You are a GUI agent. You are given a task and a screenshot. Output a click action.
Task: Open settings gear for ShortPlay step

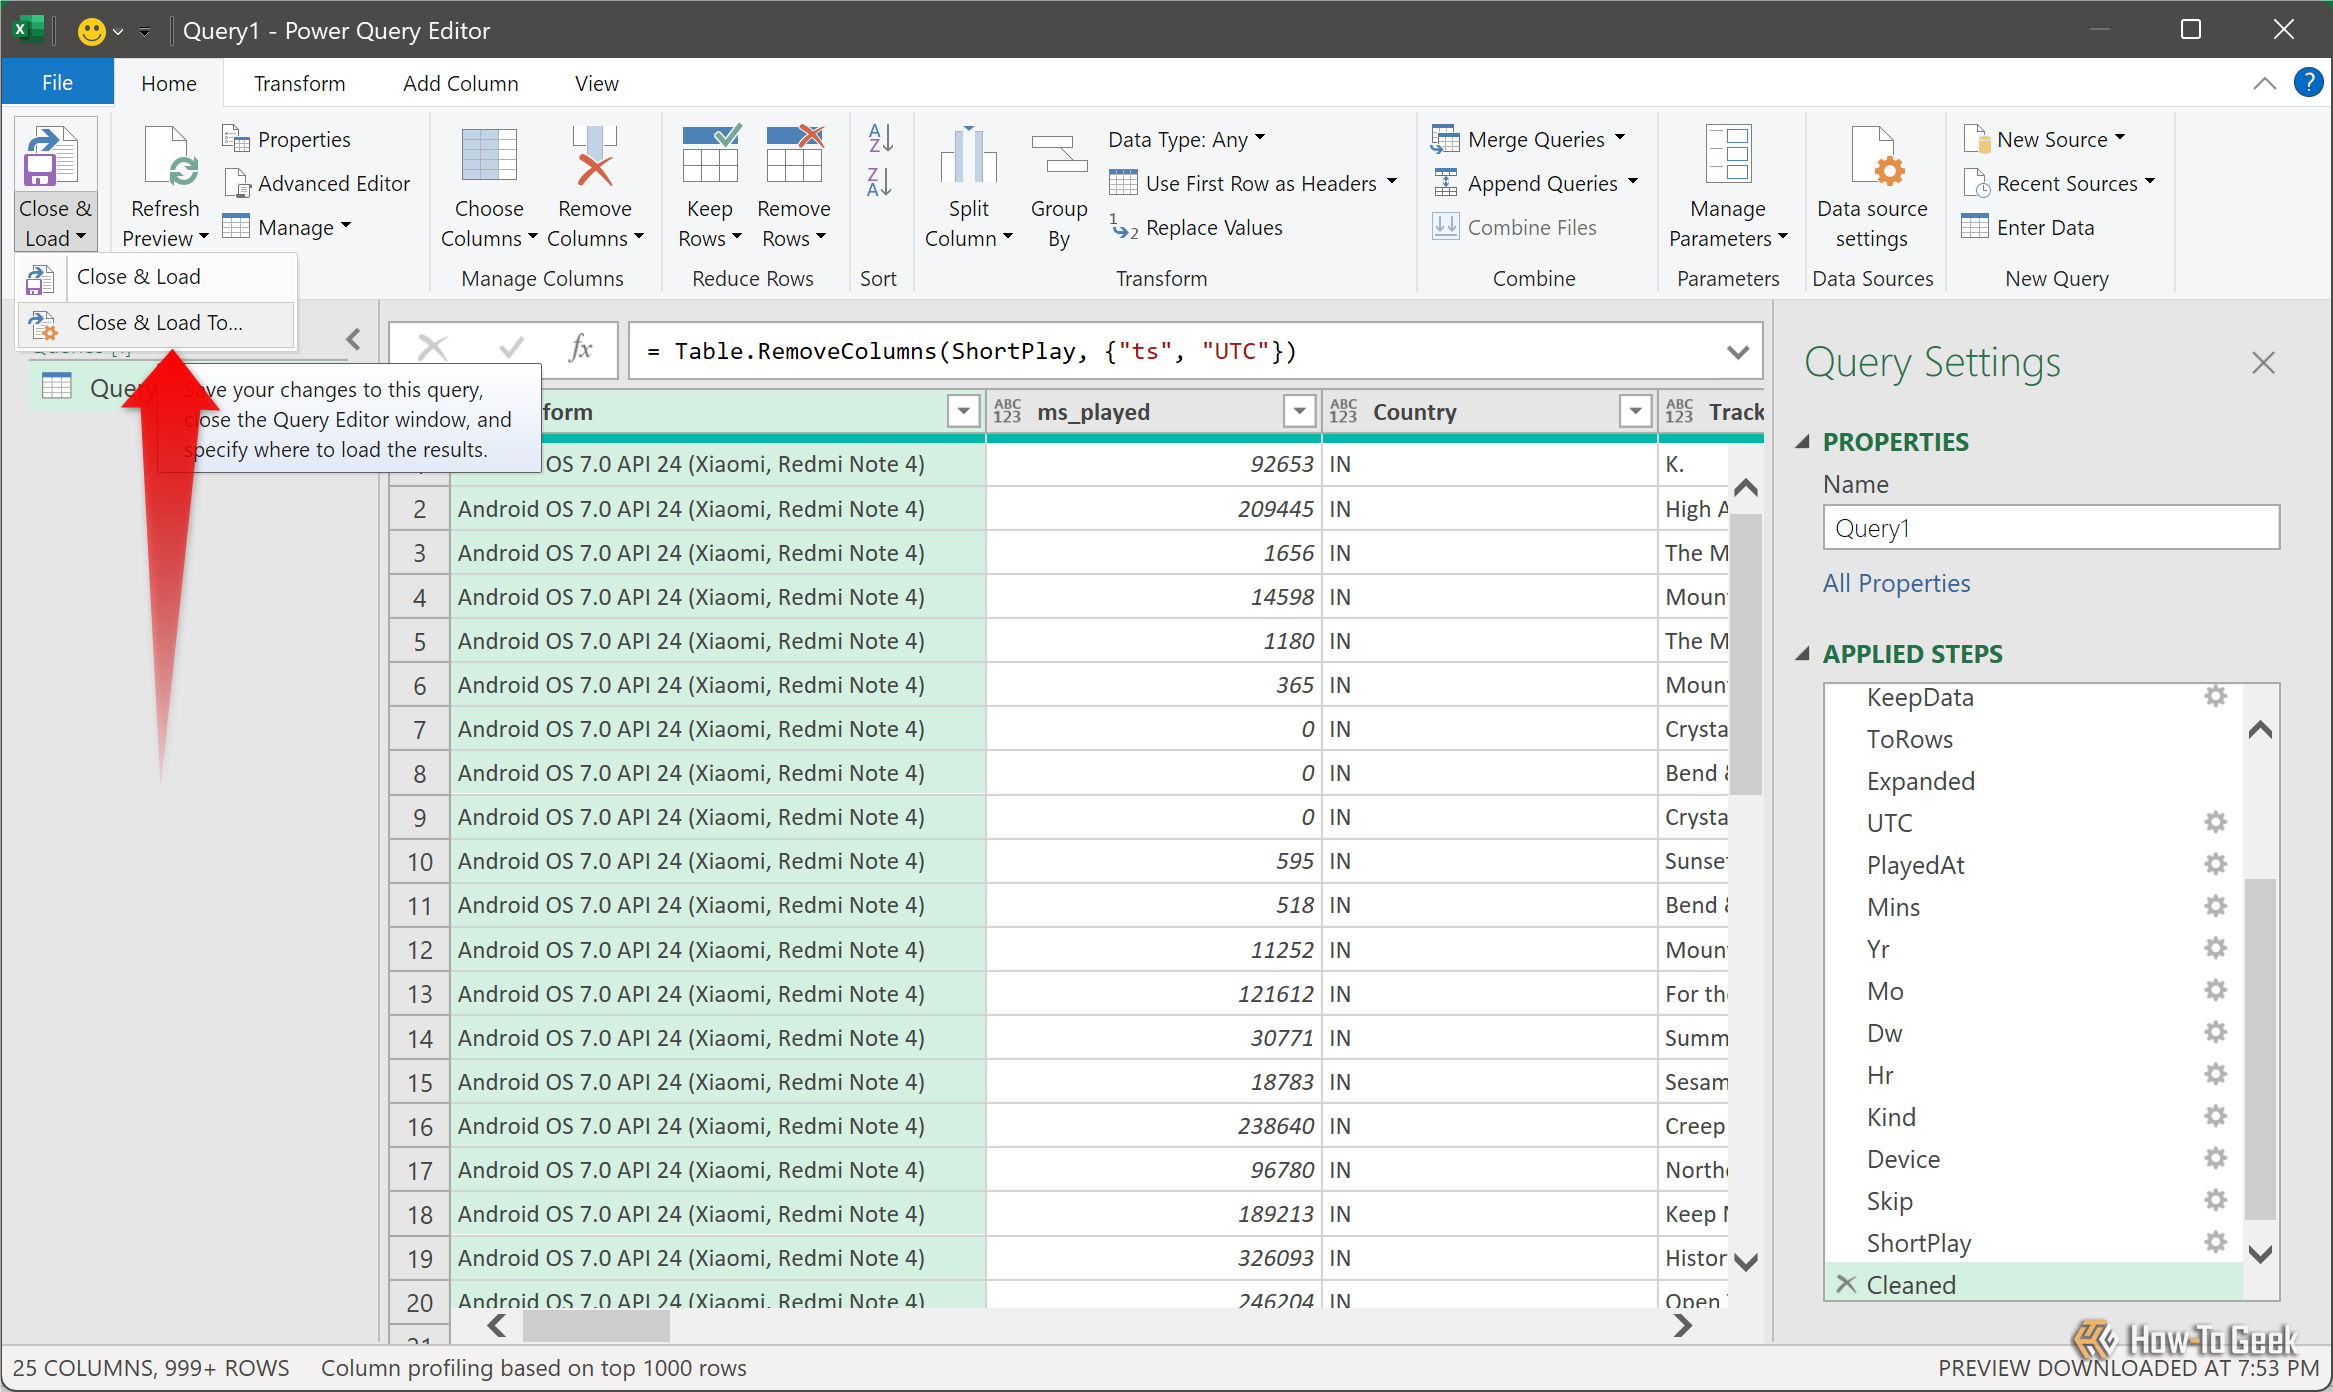pyautogui.click(x=2215, y=1242)
